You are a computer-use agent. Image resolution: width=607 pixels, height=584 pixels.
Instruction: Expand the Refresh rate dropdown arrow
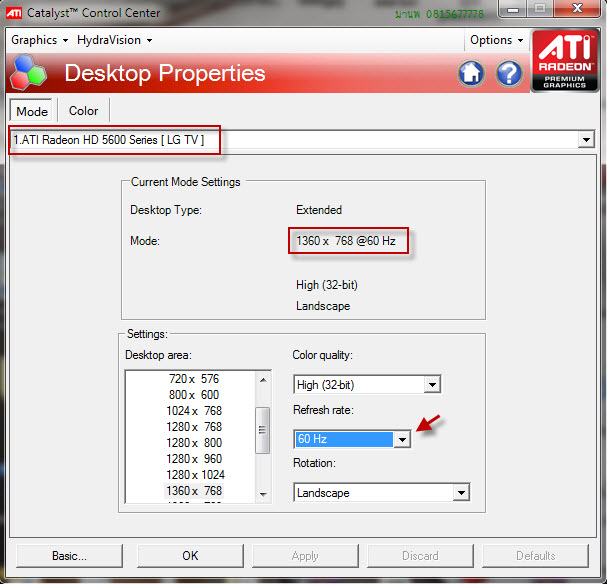[x=402, y=439]
